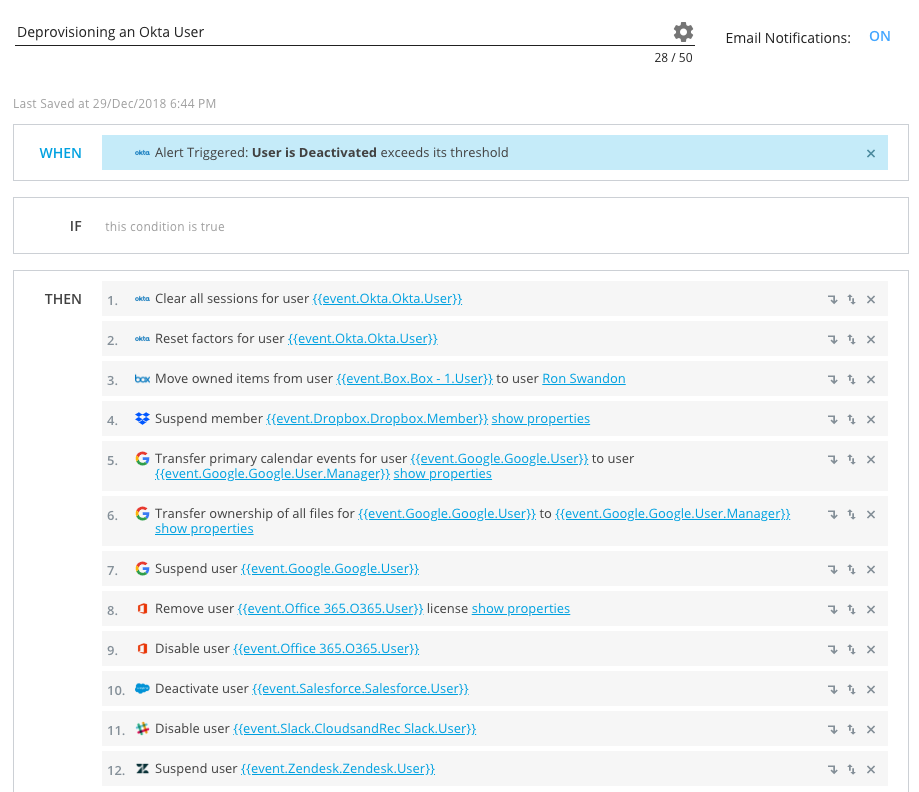Toggle Email Notifications off
This screenshot has width=919, height=792.
click(879, 36)
